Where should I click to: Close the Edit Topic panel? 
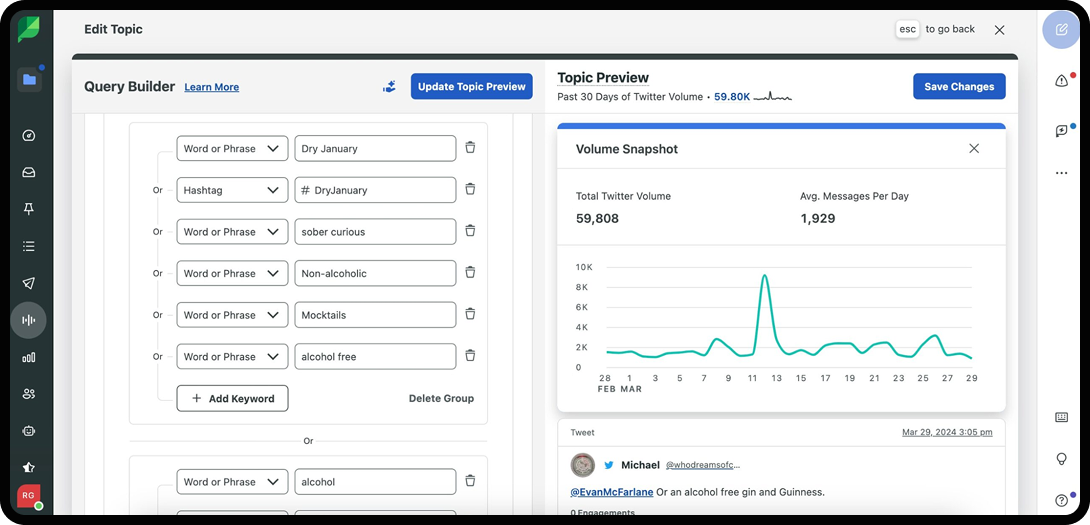(1000, 30)
